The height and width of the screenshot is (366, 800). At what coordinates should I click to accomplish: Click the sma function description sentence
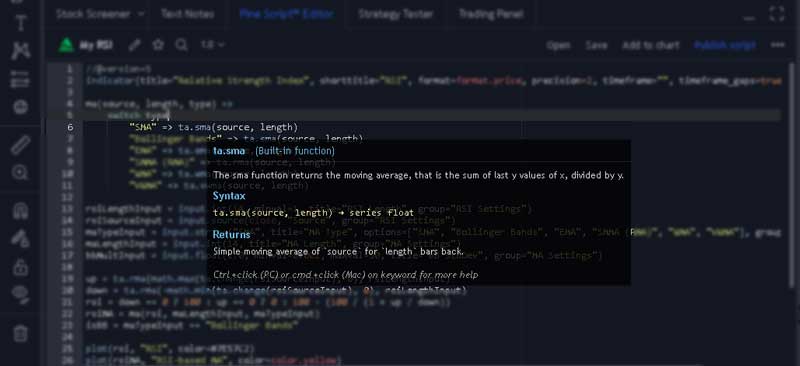(x=418, y=175)
